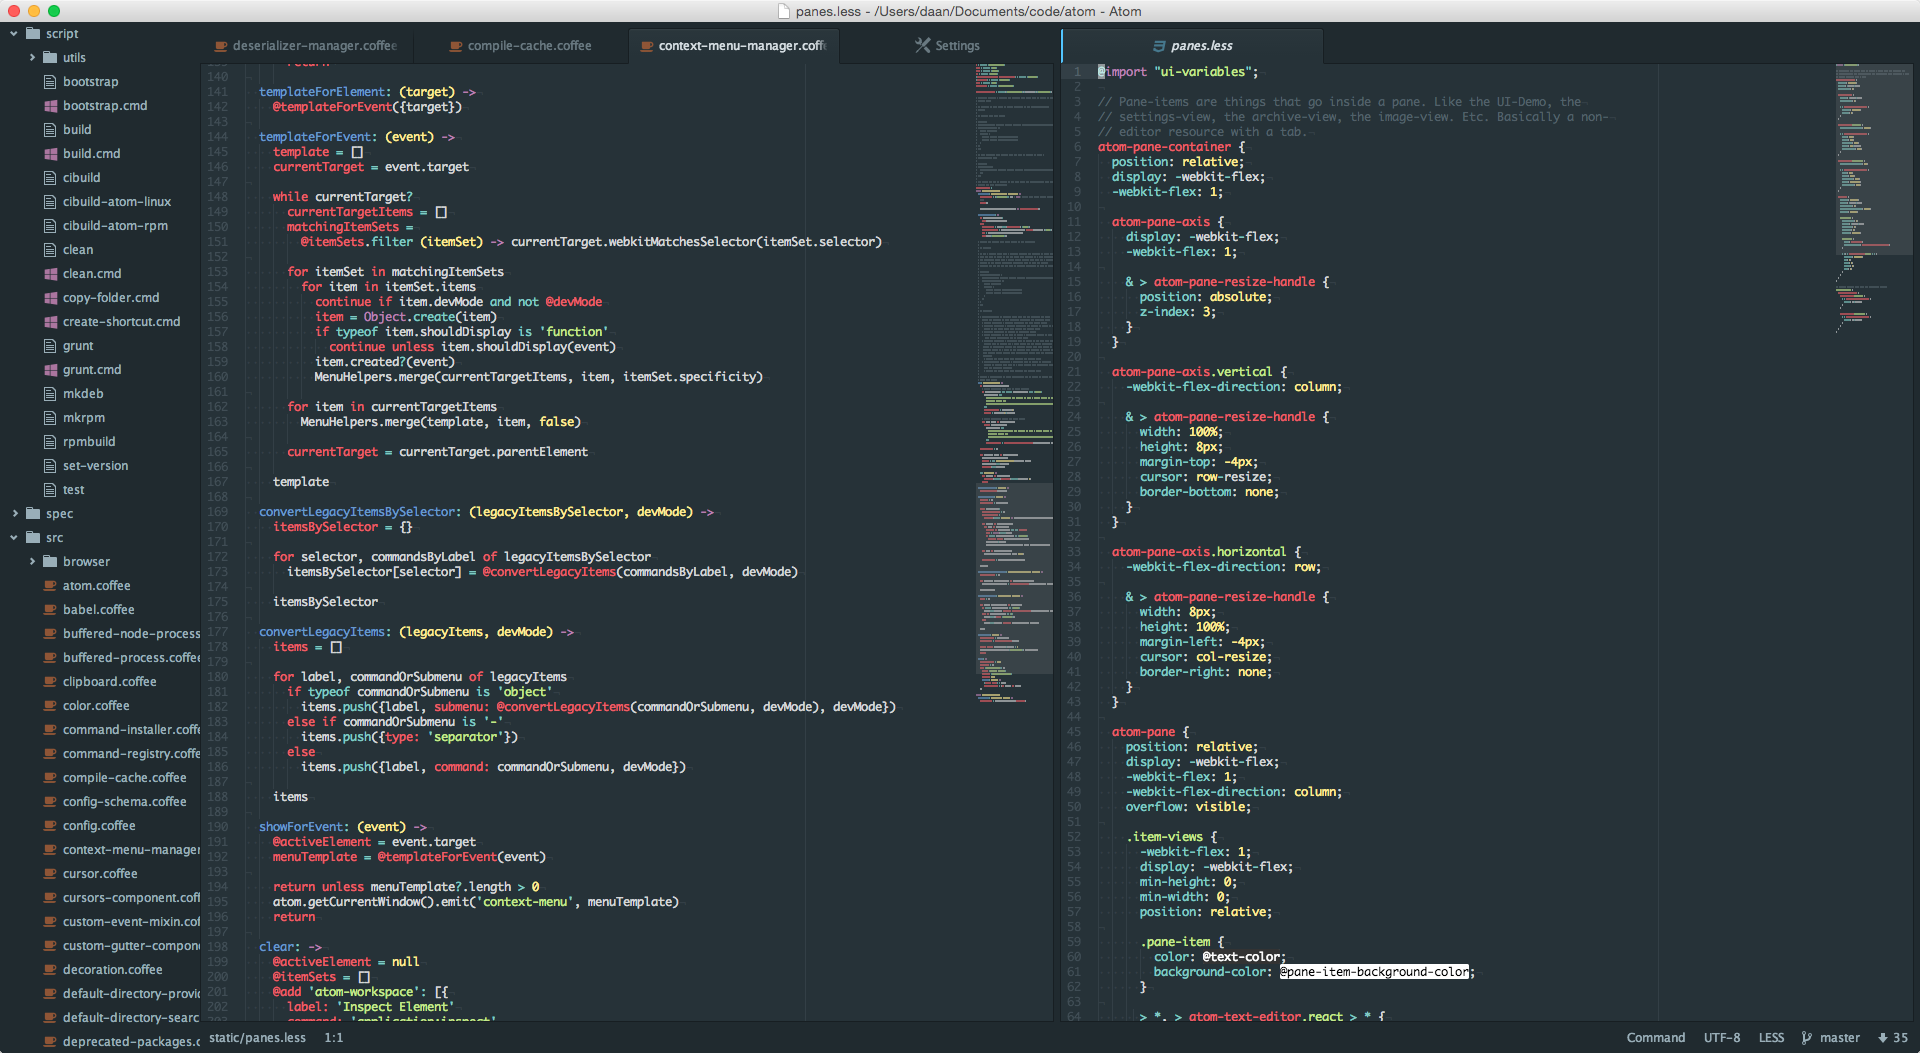The image size is (1920, 1053).
Task: Click the Settings tab tools icon
Action: coord(922,46)
